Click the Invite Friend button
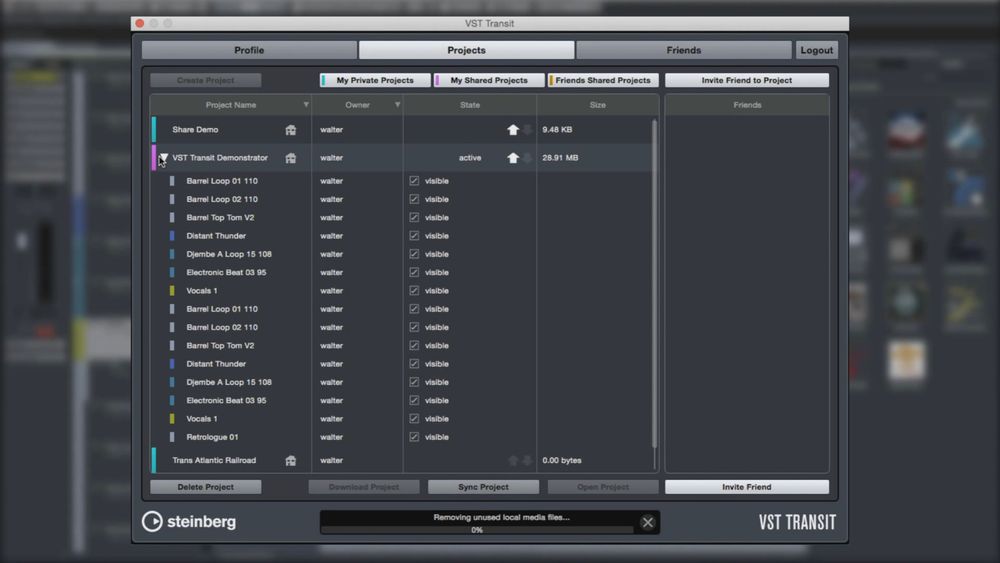 point(747,486)
